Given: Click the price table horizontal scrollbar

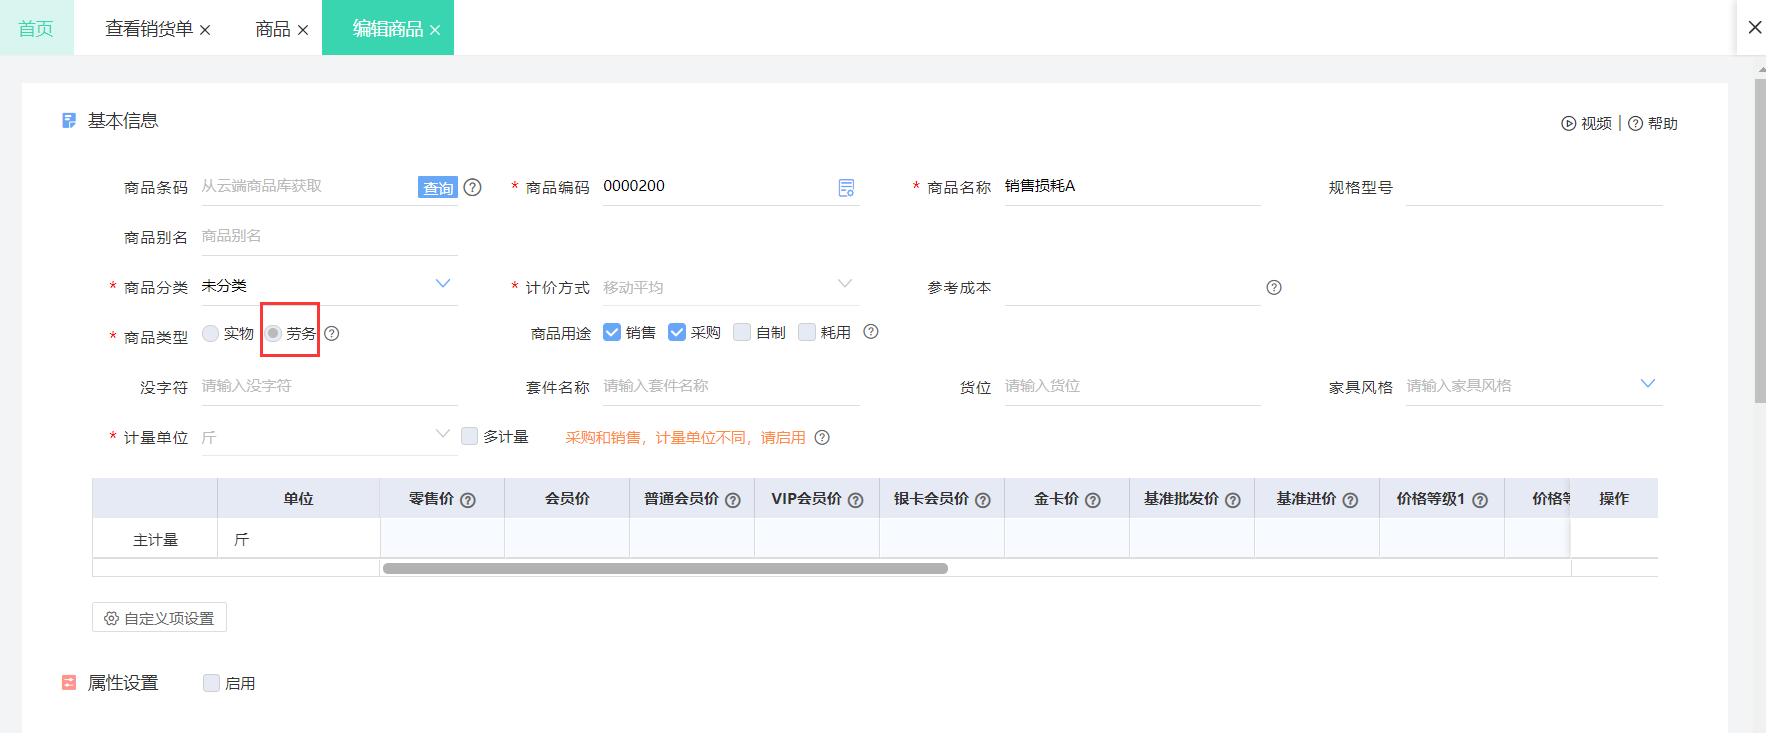Looking at the screenshot, I should pos(665,568).
